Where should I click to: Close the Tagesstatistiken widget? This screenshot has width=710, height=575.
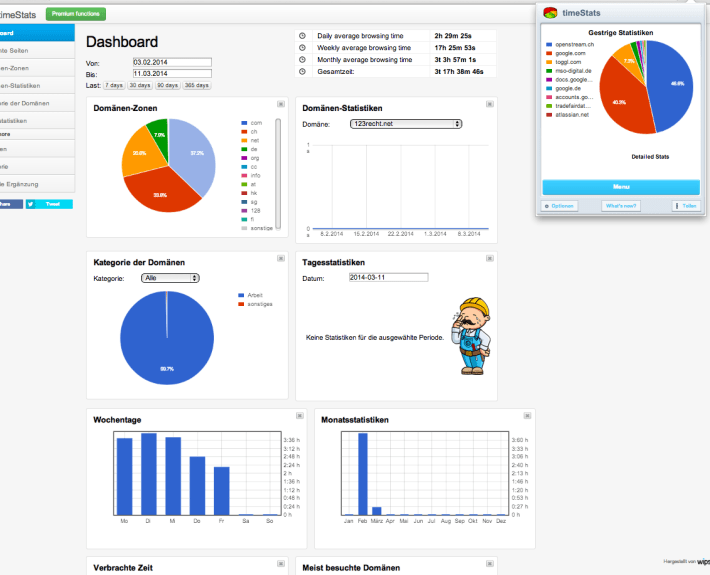(490, 258)
